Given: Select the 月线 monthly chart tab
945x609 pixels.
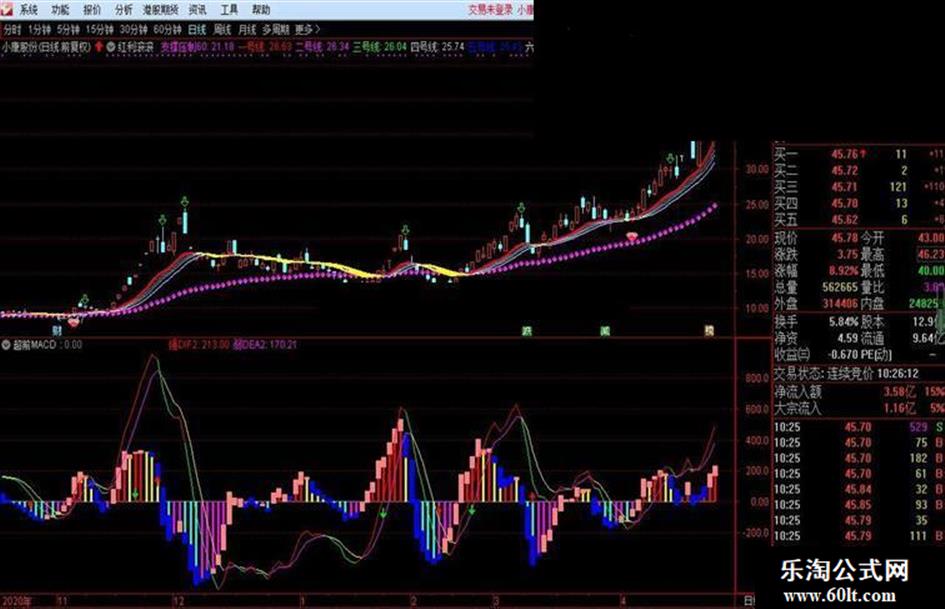Looking at the screenshot, I should pos(247,29).
